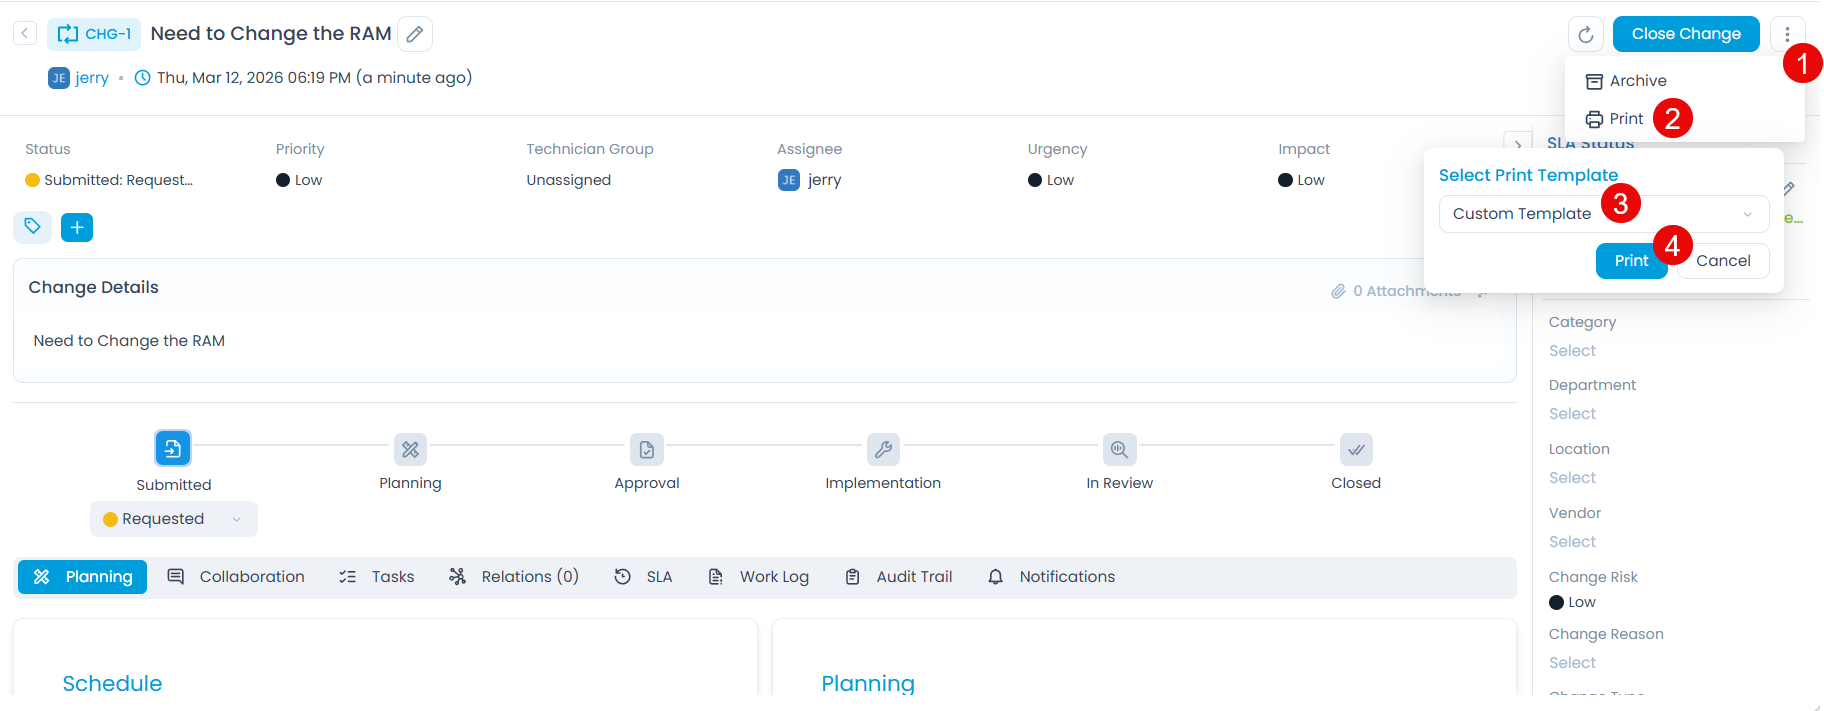Image resolution: width=1824 pixels, height=711 pixels.
Task: Select the Approval stage icon in workflow
Action: coord(647,450)
